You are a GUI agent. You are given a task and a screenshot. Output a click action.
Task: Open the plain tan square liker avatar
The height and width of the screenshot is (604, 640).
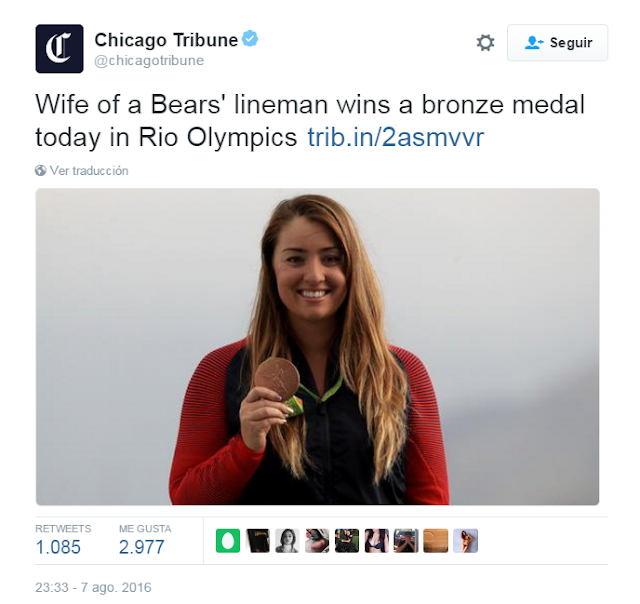coord(436,541)
